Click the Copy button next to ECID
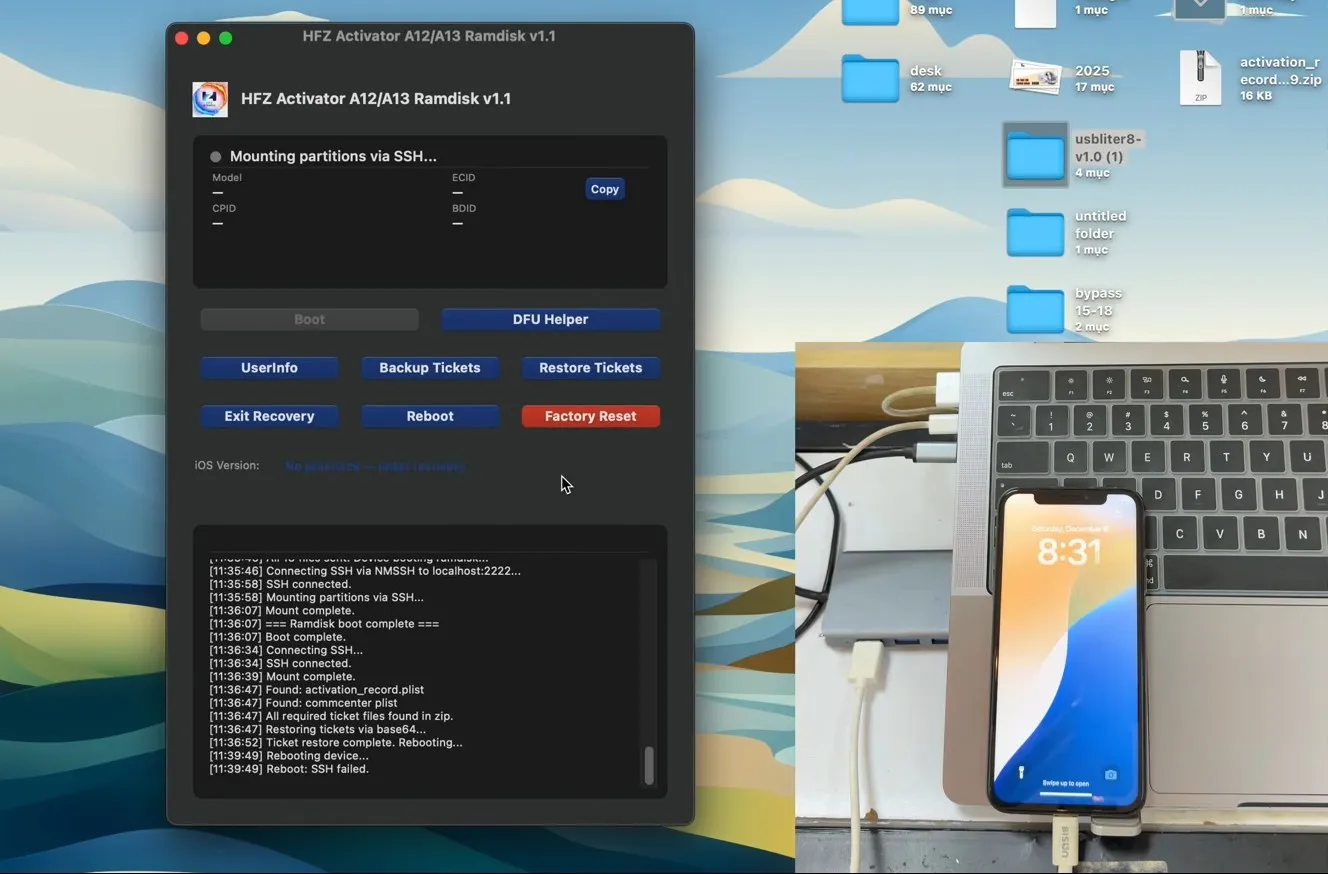 pyautogui.click(x=605, y=189)
